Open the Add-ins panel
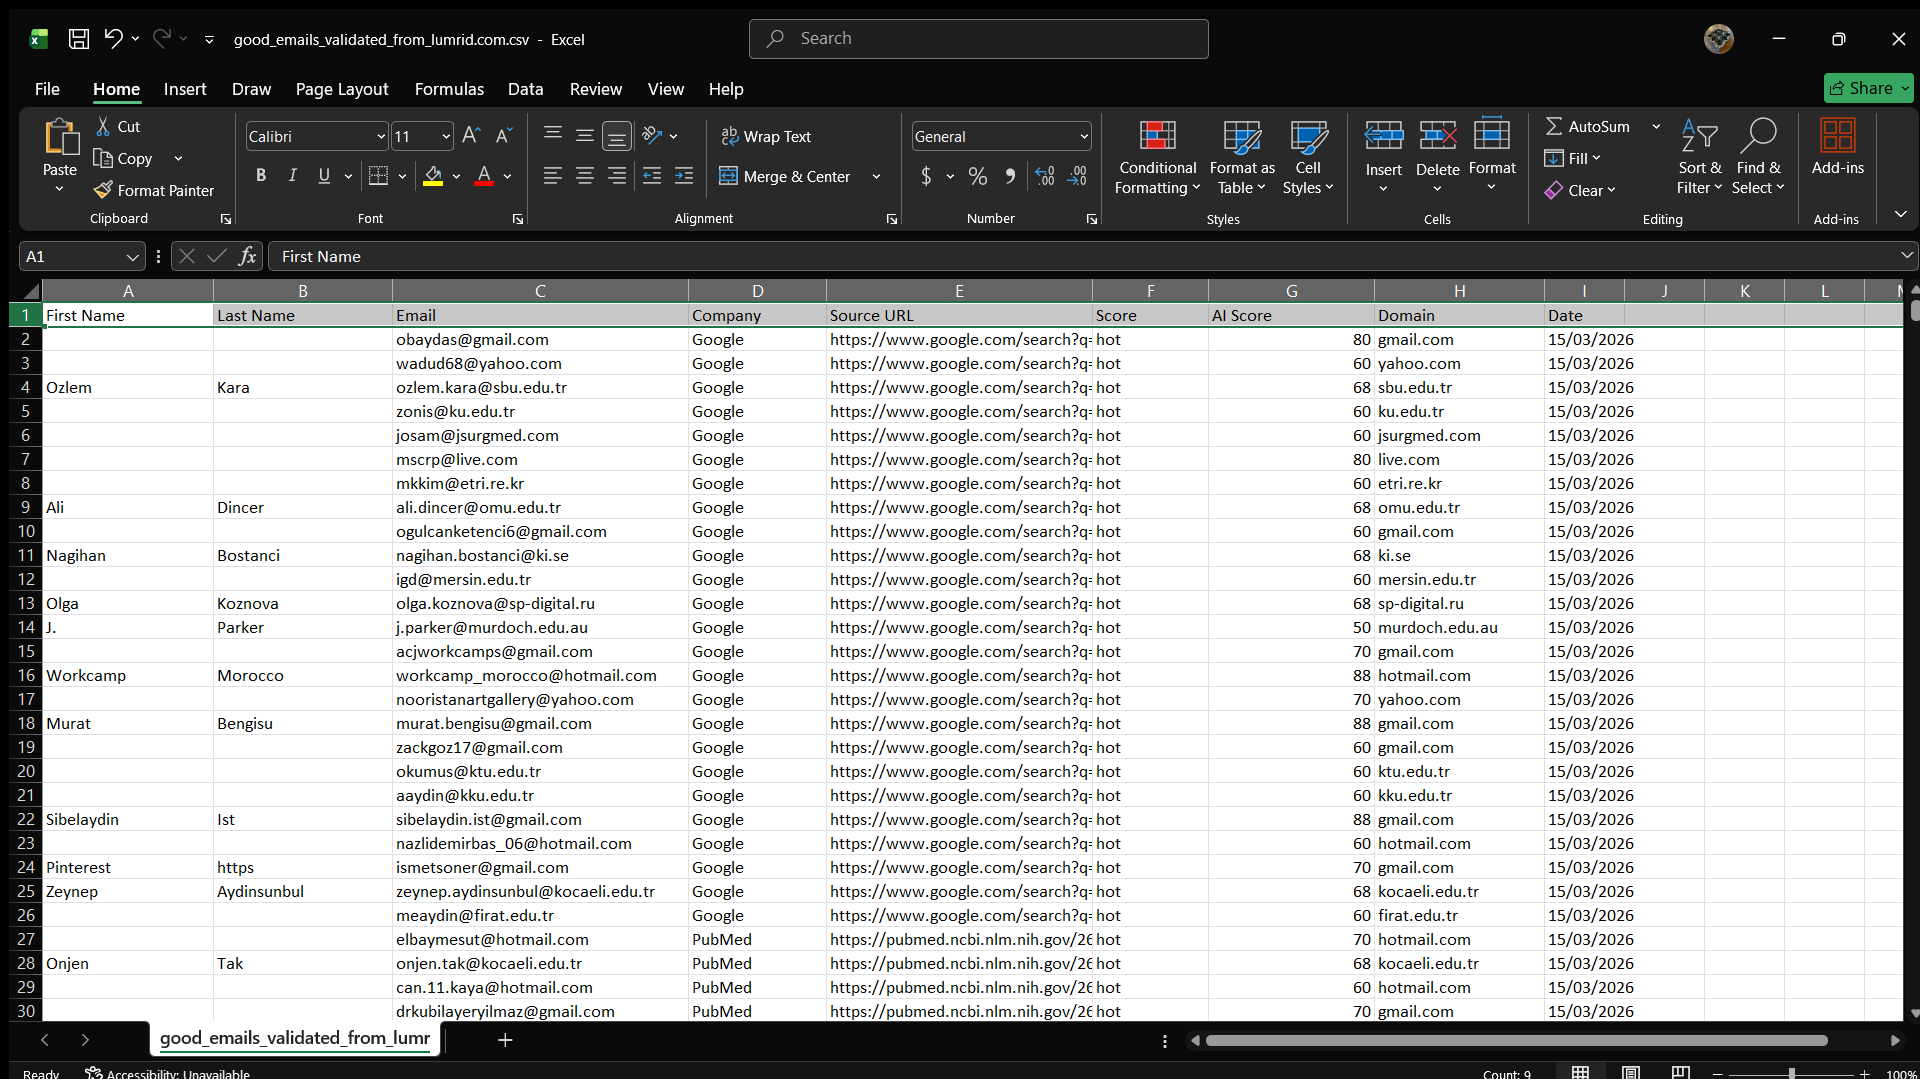The height and width of the screenshot is (1079, 1920). click(1837, 148)
